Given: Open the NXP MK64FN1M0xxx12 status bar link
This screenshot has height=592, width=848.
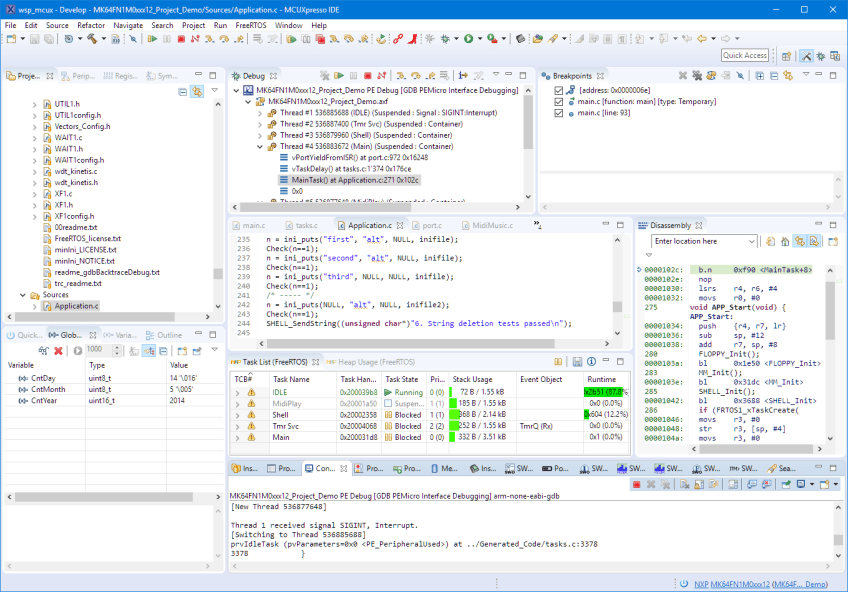Looking at the screenshot, I should pyautogui.click(x=730, y=583).
